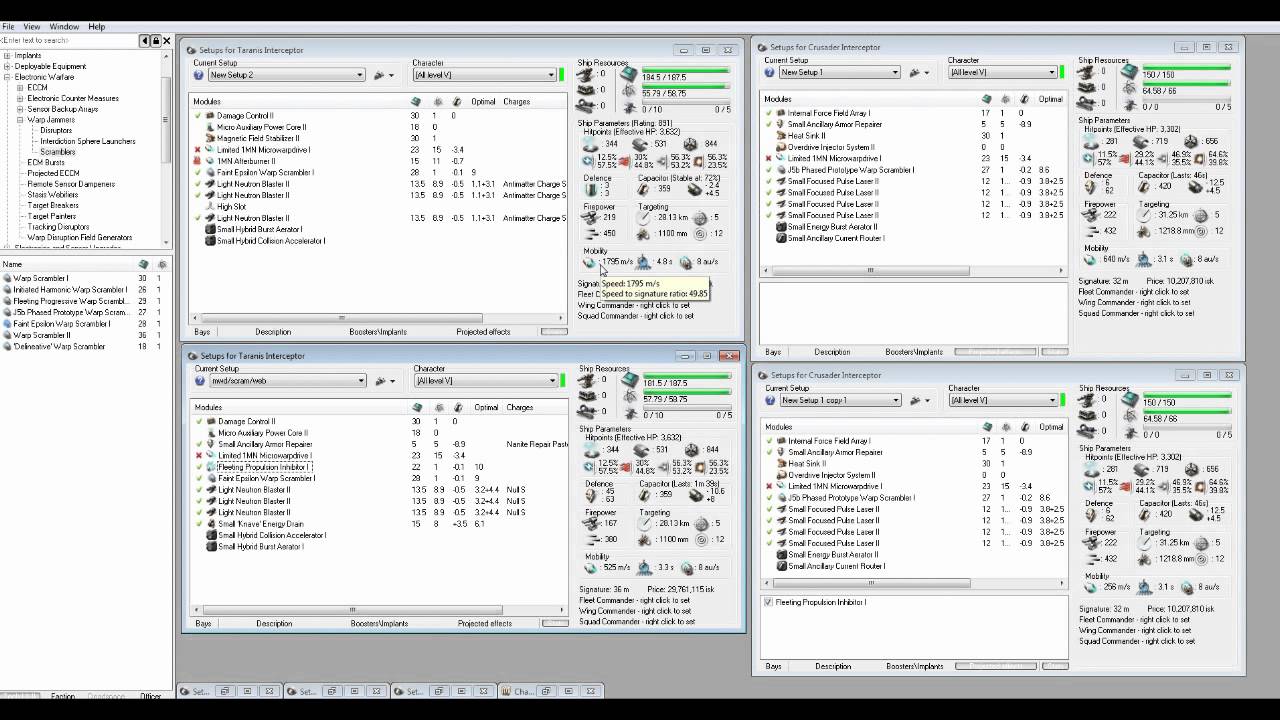The height and width of the screenshot is (720, 1280).
Task: Expand the Implants tree node
Action: tap(8, 56)
